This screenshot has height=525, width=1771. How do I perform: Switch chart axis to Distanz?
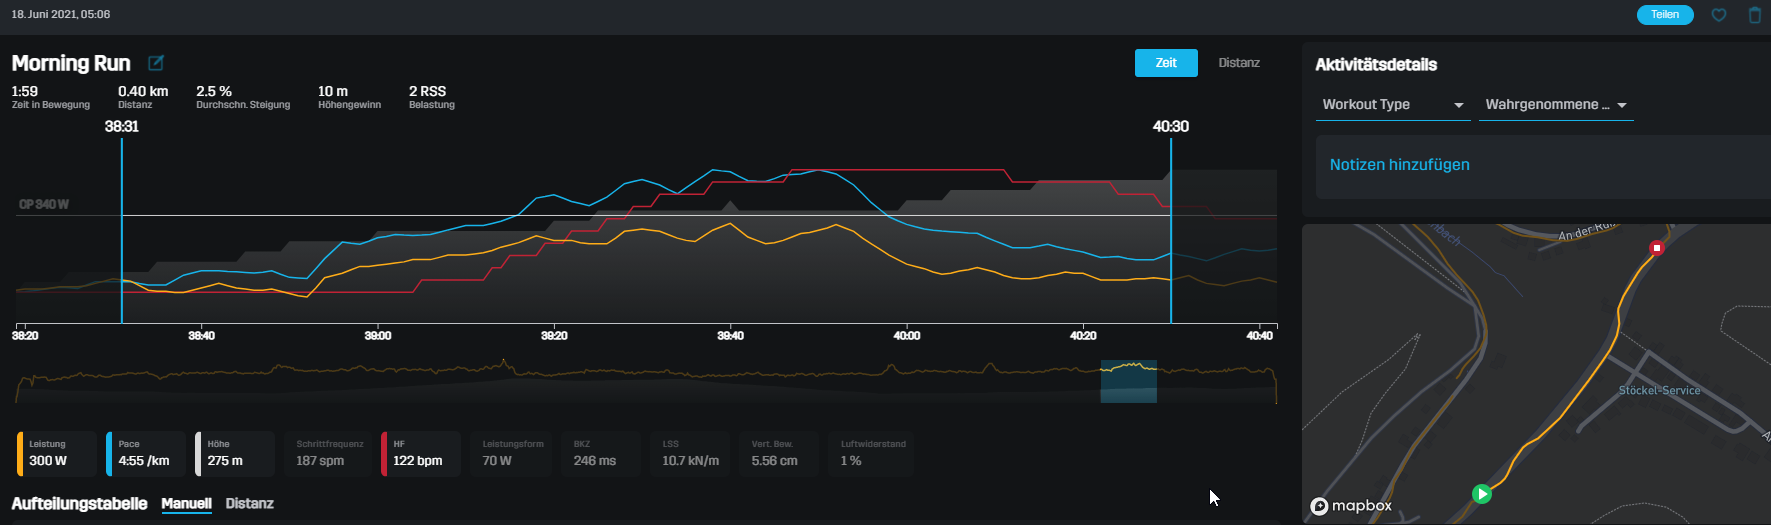(1238, 63)
